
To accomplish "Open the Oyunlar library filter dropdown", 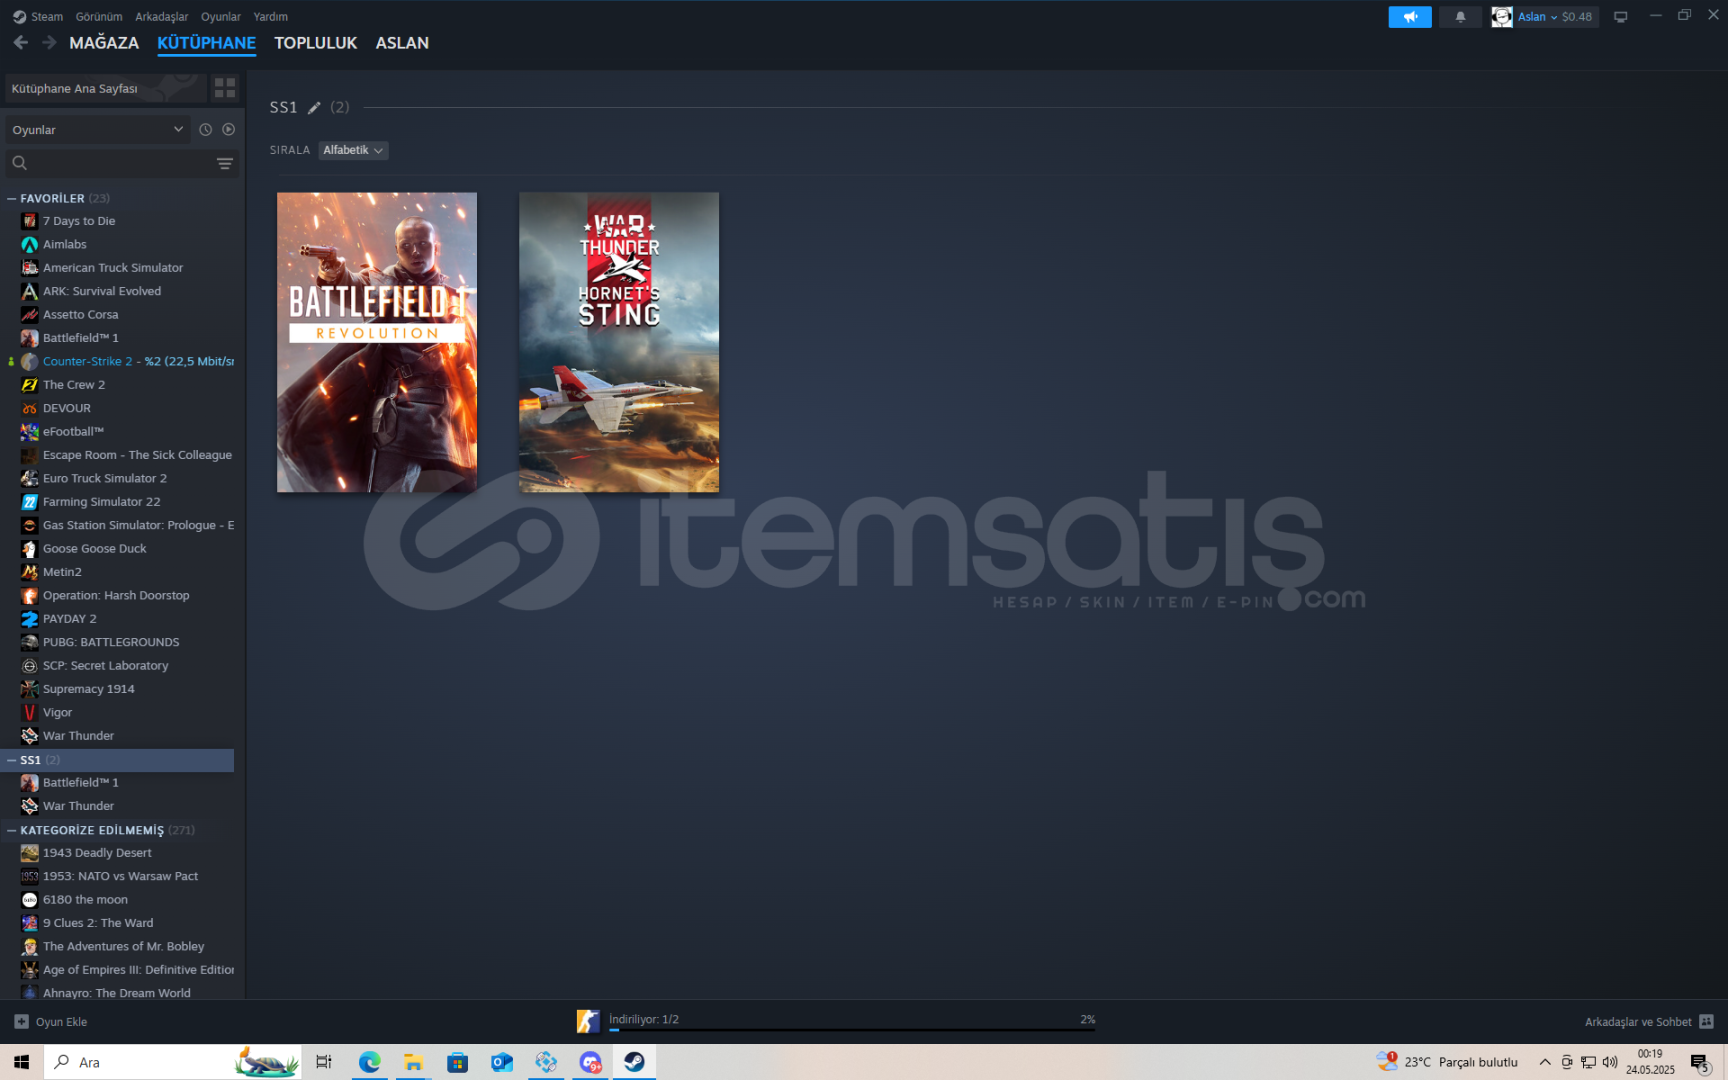I will (x=97, y=130).
